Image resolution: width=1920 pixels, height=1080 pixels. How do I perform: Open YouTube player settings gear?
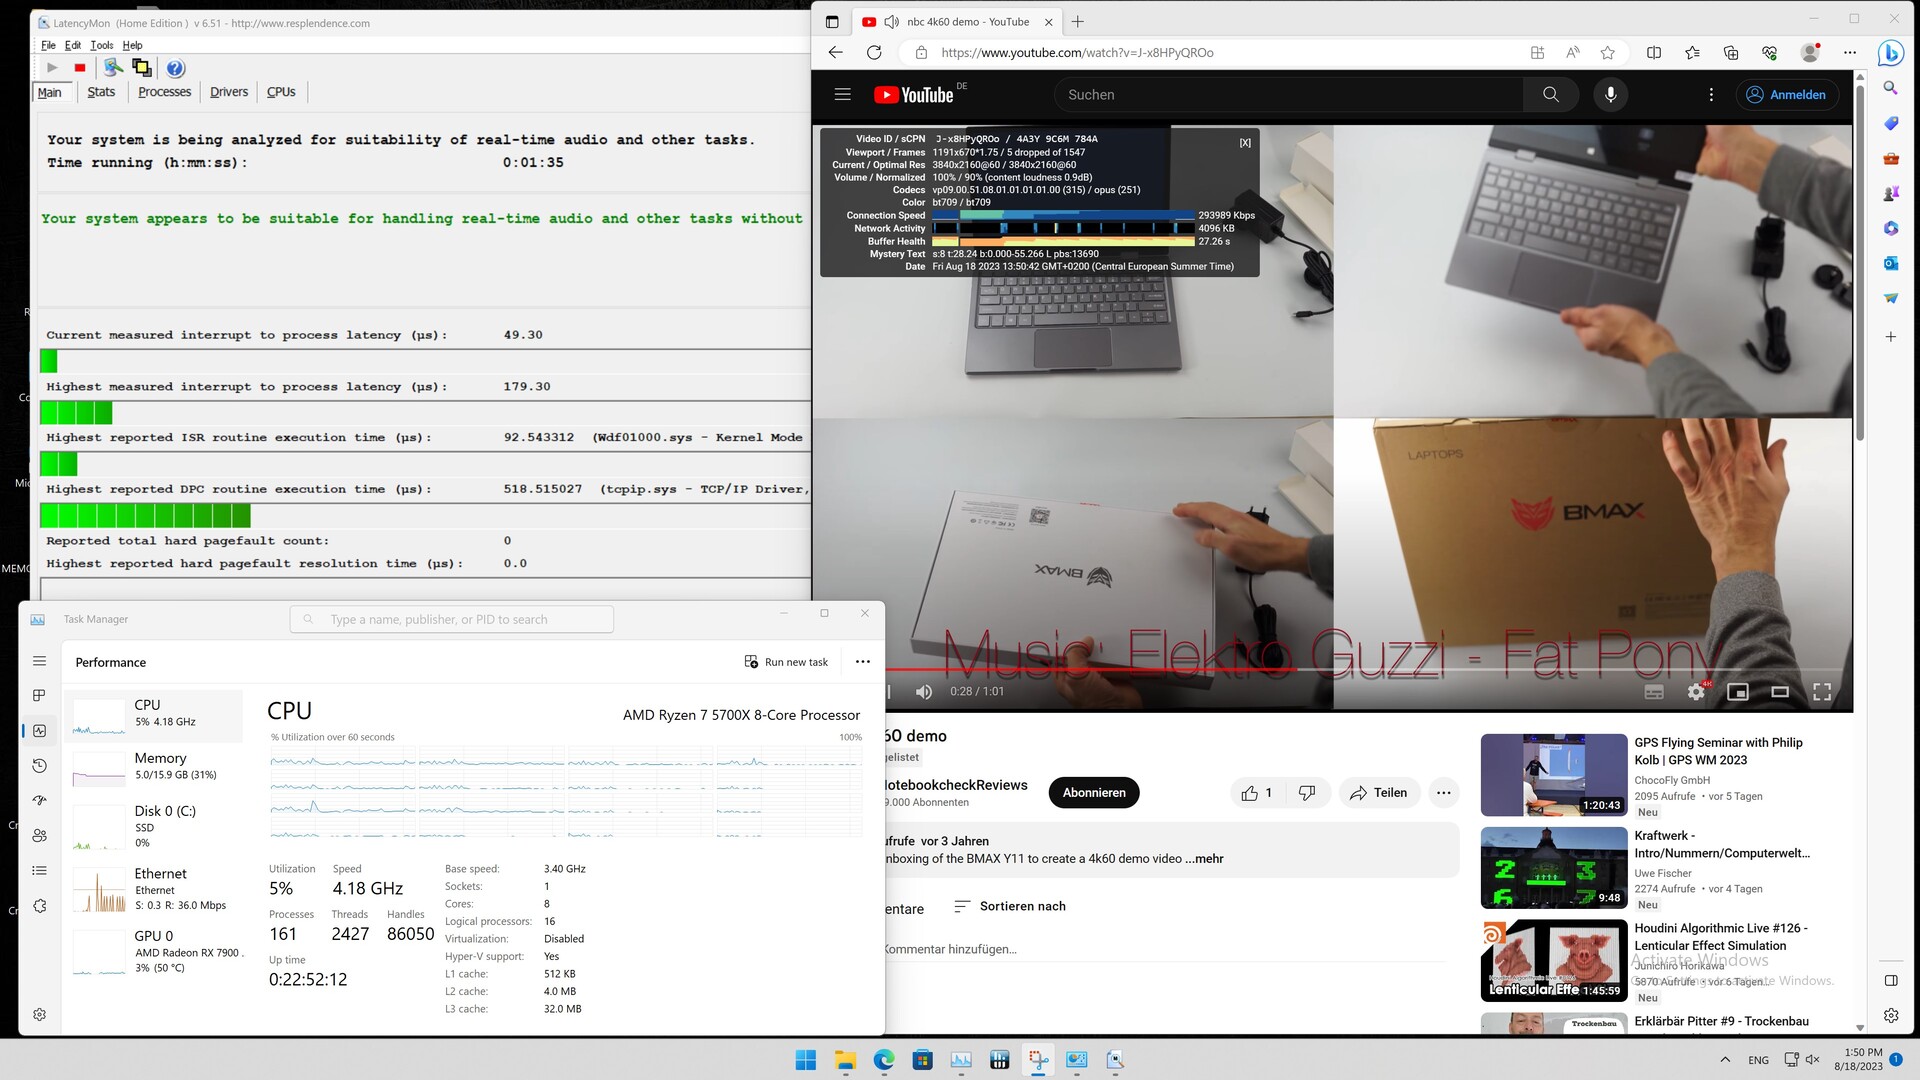[1696, 692]
